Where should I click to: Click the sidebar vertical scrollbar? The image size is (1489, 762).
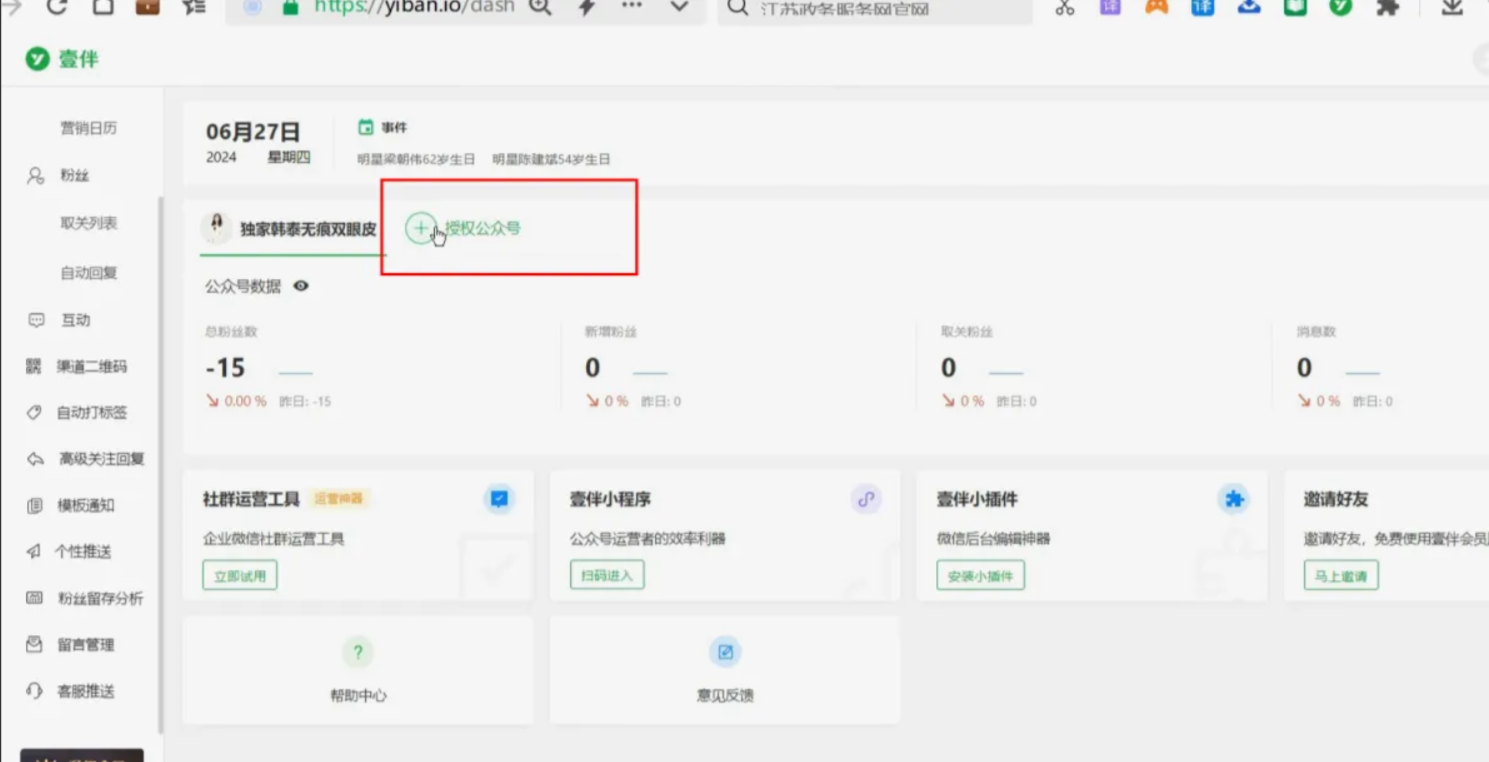pyautogui.click(x=160, y=465)
